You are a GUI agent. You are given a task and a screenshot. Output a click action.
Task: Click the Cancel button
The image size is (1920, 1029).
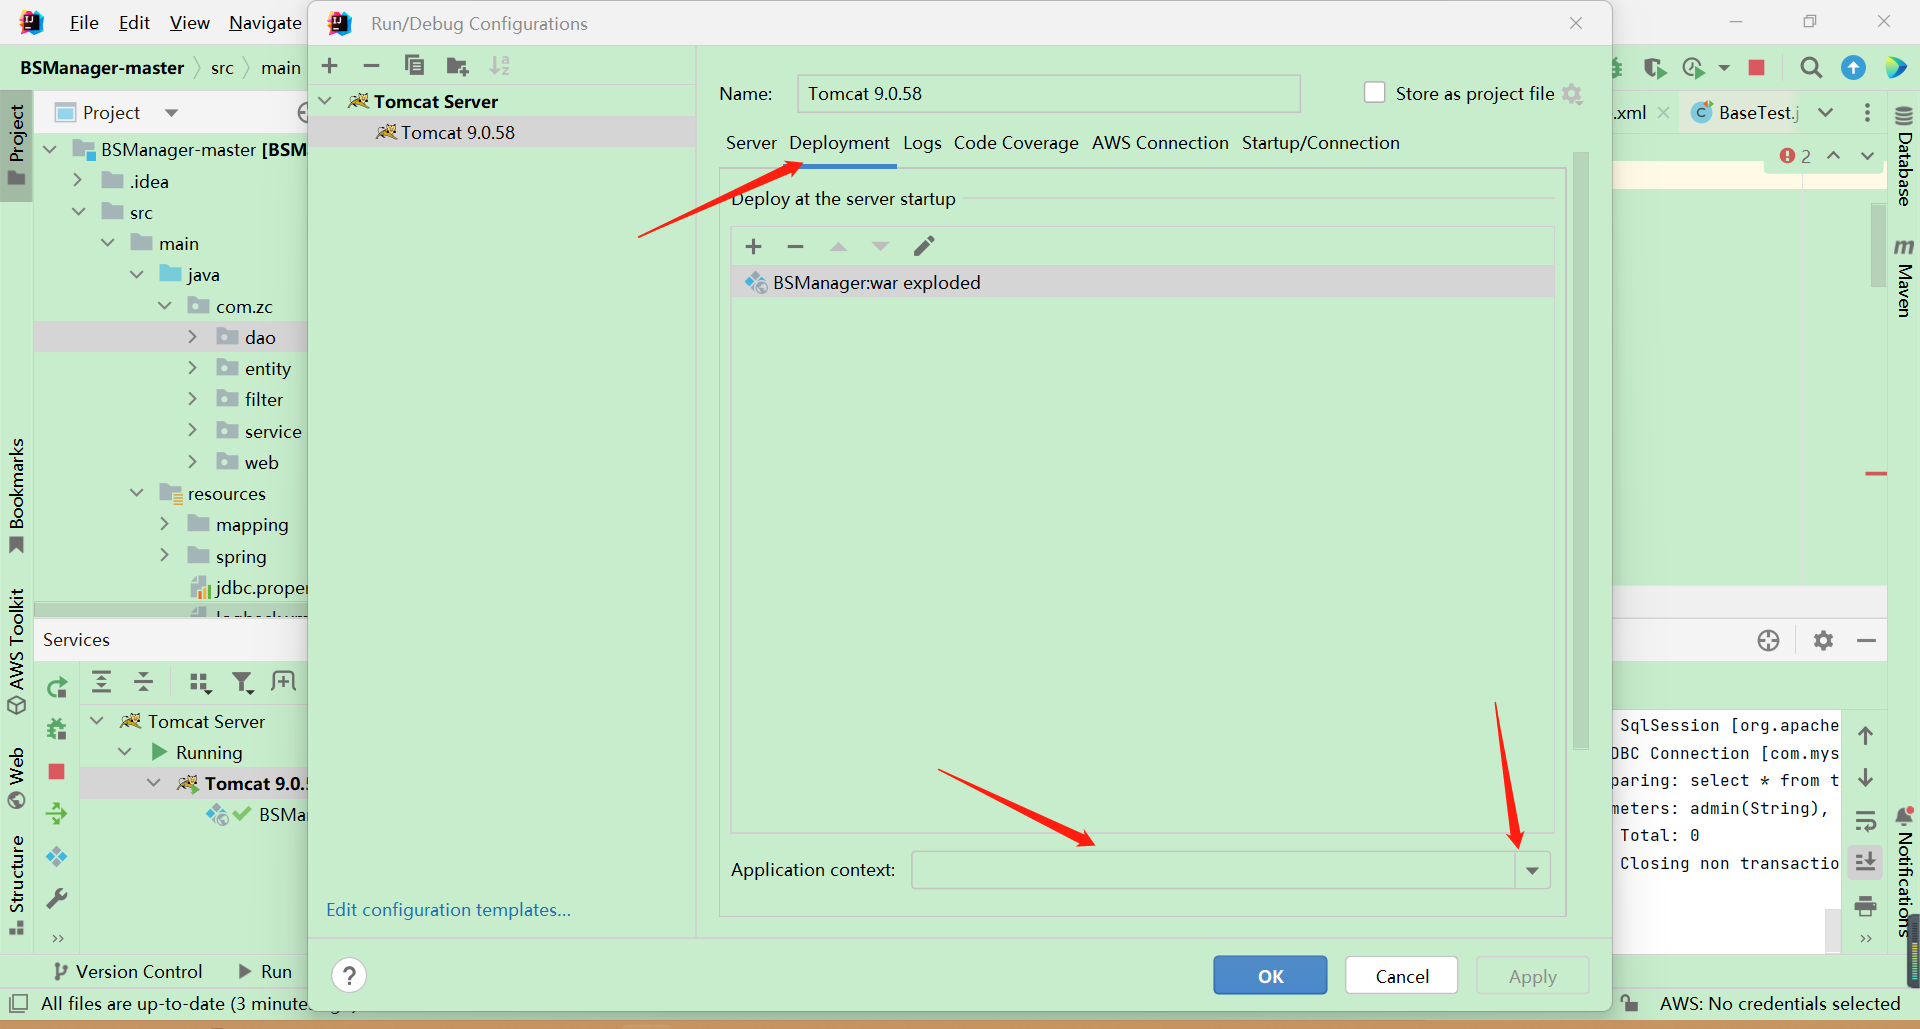(1402, 975)
